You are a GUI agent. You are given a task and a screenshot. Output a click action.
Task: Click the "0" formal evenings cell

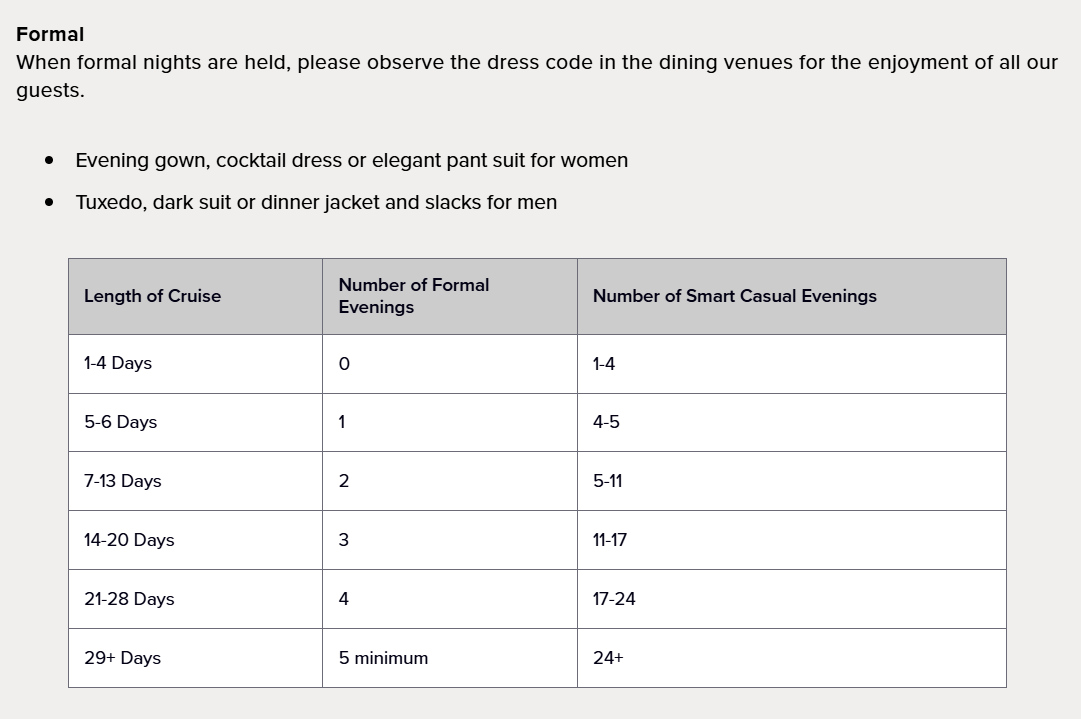click(344, 364)
